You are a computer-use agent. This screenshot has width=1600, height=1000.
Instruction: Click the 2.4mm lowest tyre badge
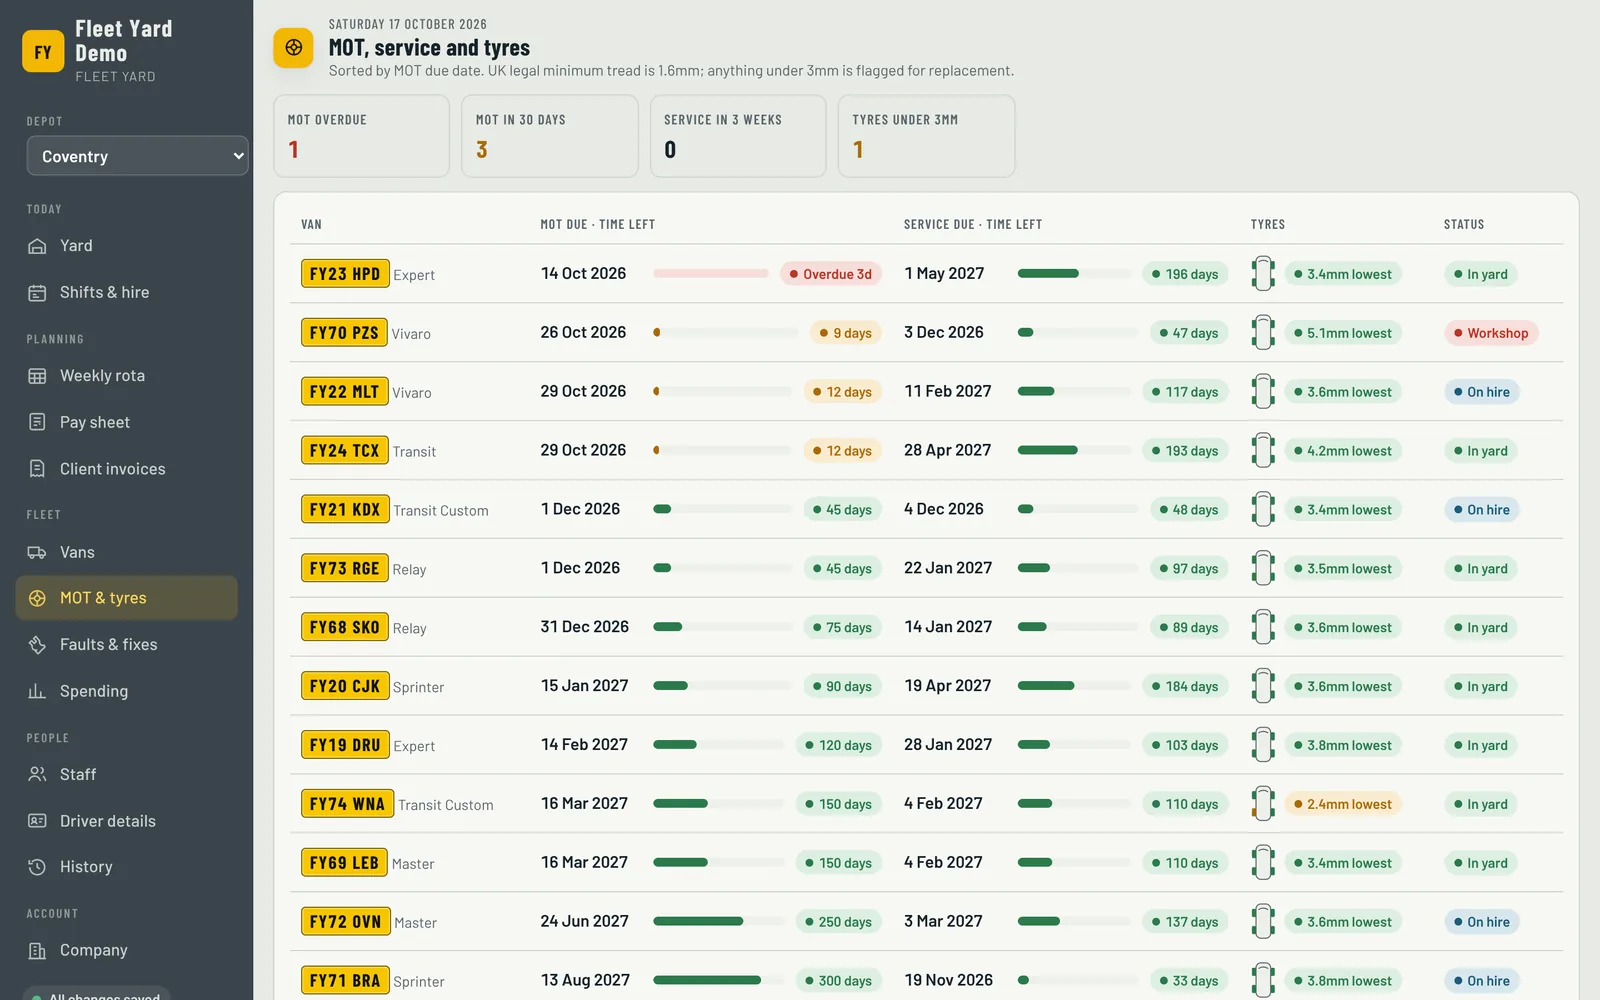click(1343, 804)
